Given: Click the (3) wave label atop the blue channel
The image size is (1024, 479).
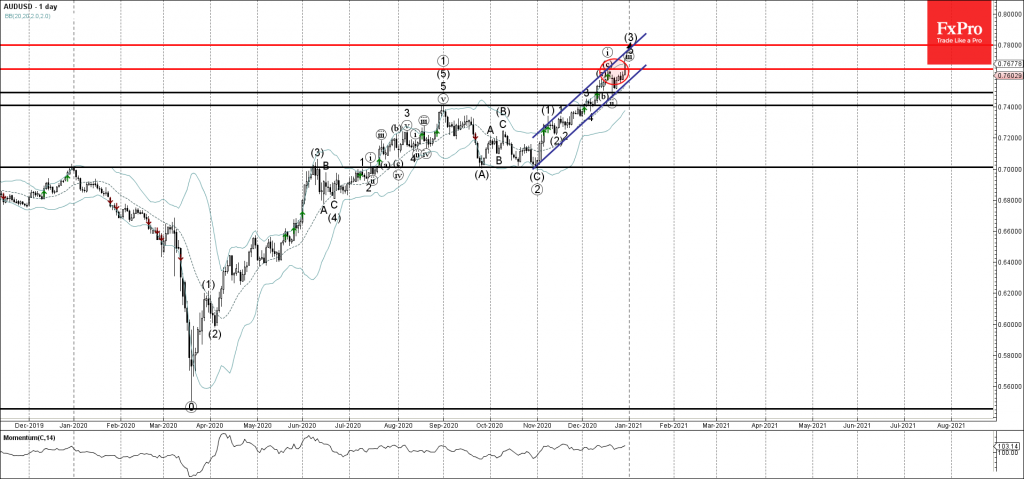Looking at the screenshot, I should (630, 38).
